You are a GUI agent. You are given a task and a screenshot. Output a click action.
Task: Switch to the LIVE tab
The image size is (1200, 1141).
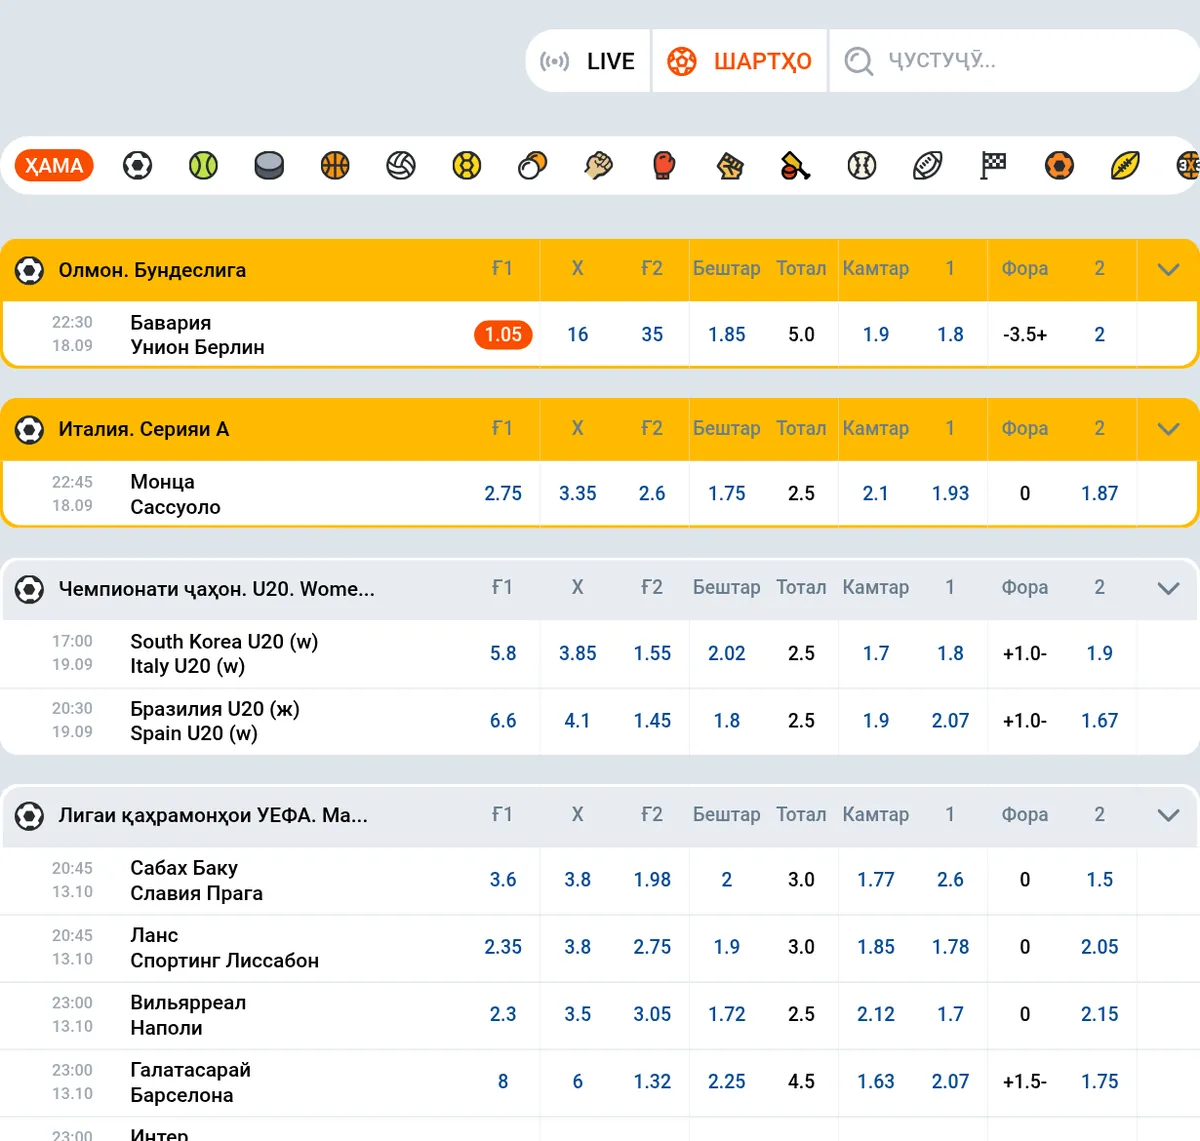[x=588, y=61]
